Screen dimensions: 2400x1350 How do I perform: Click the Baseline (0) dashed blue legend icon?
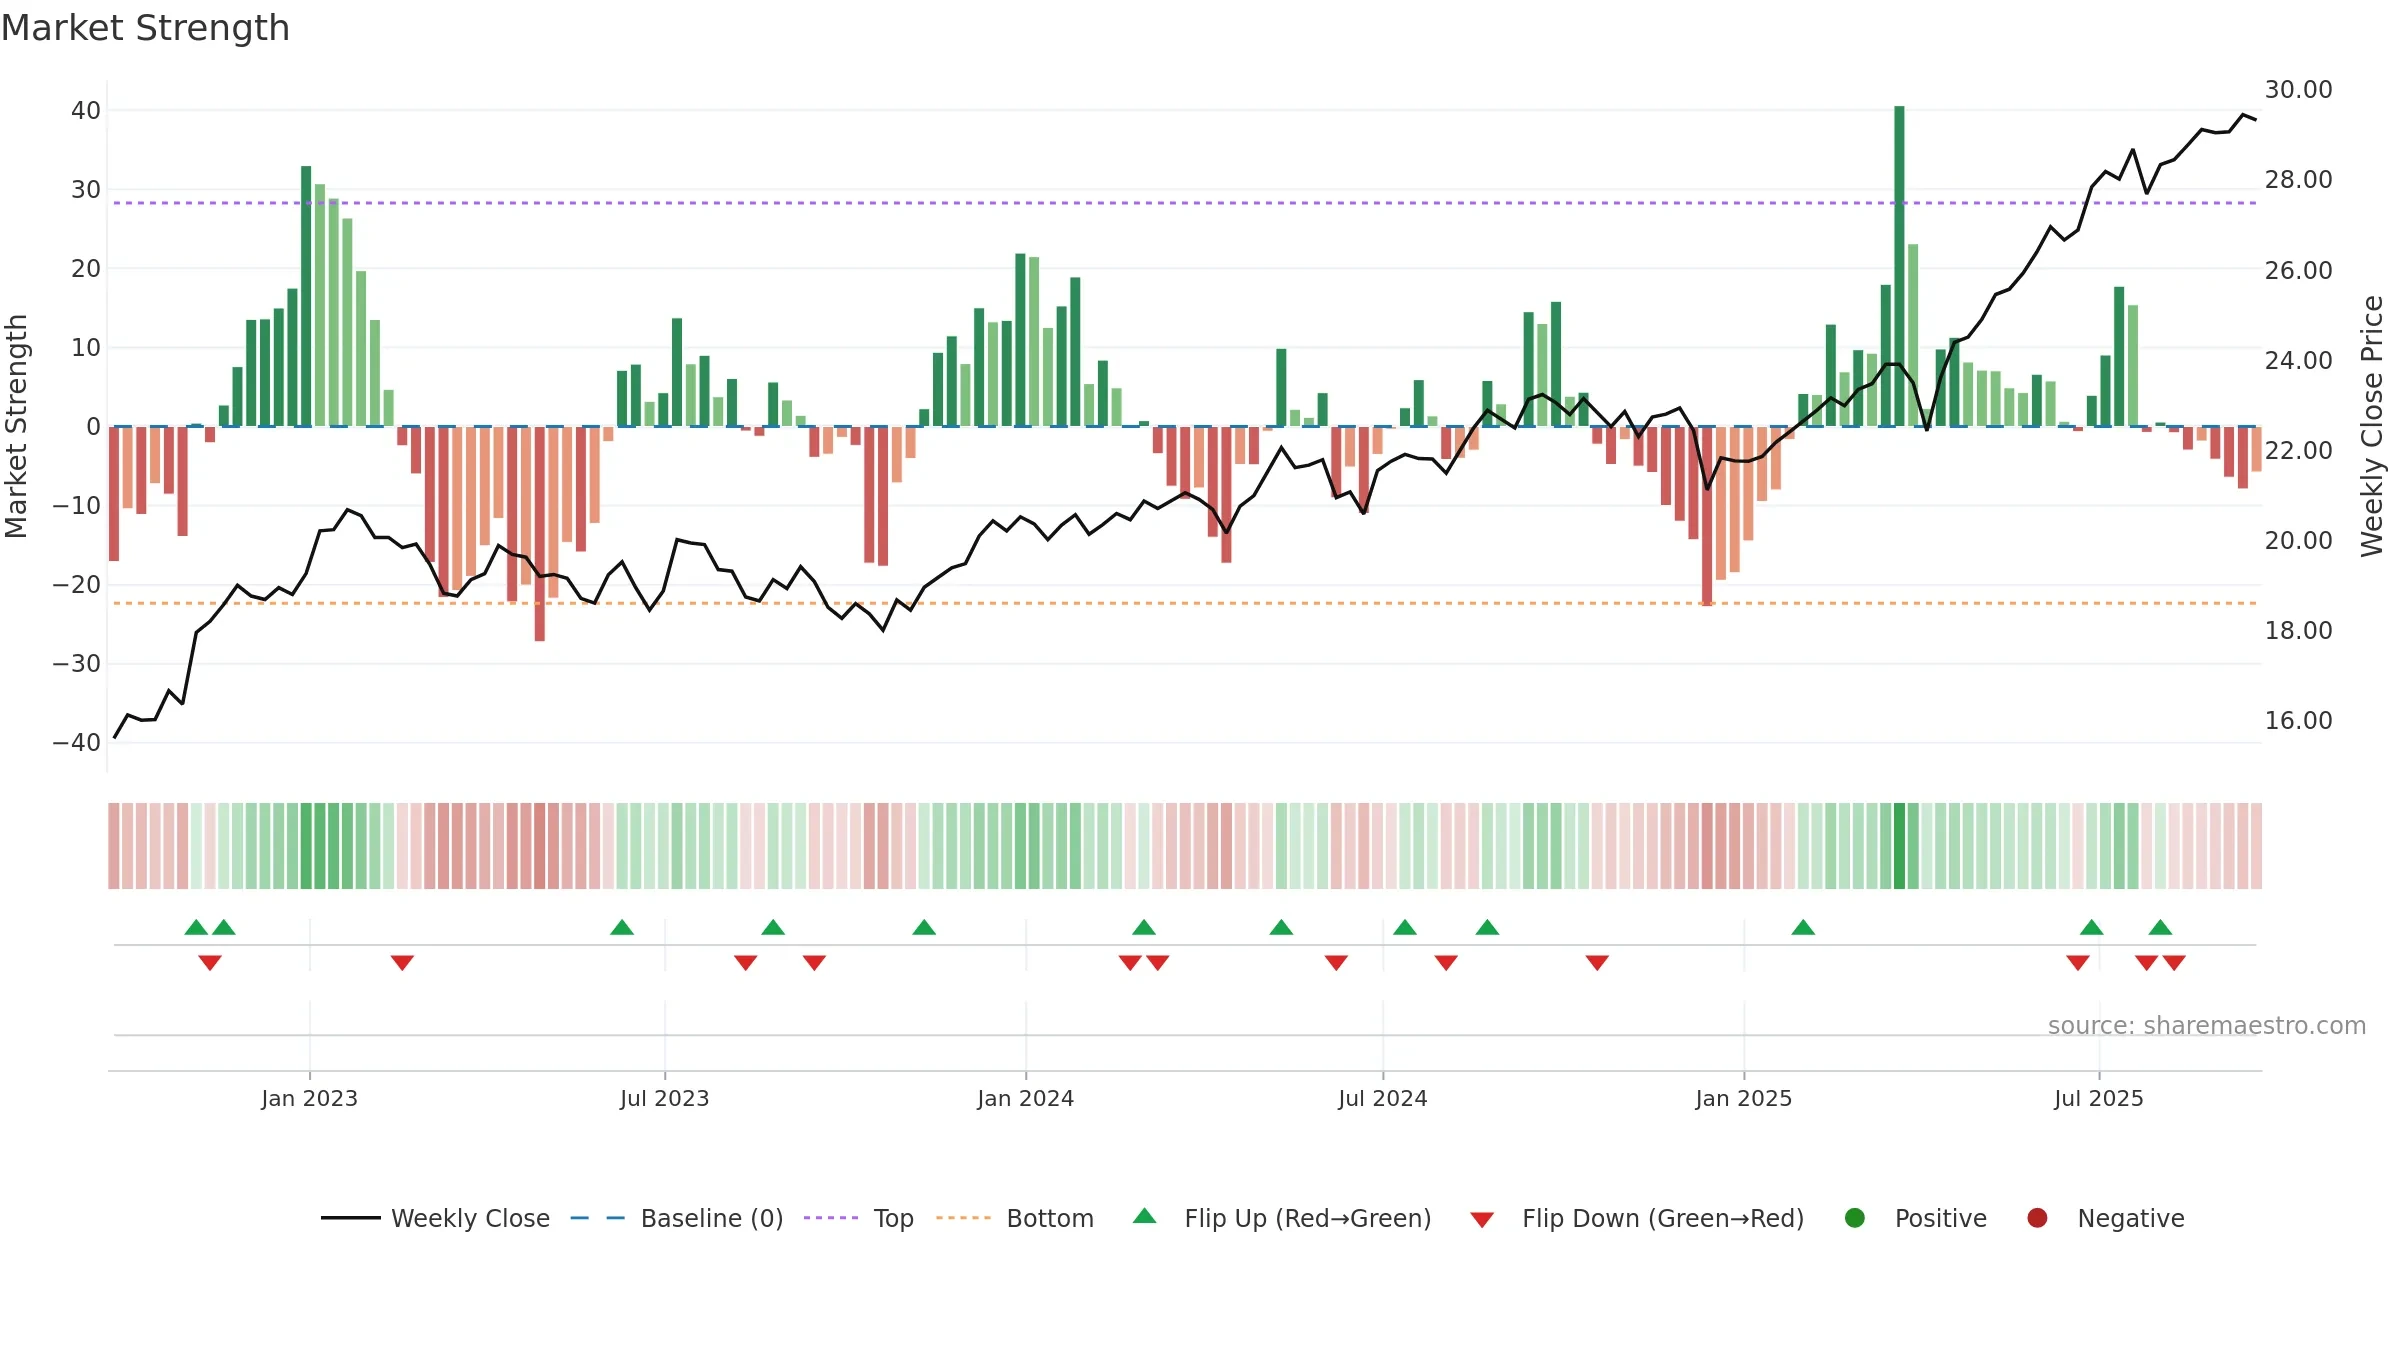click(x=598, y=1218)
